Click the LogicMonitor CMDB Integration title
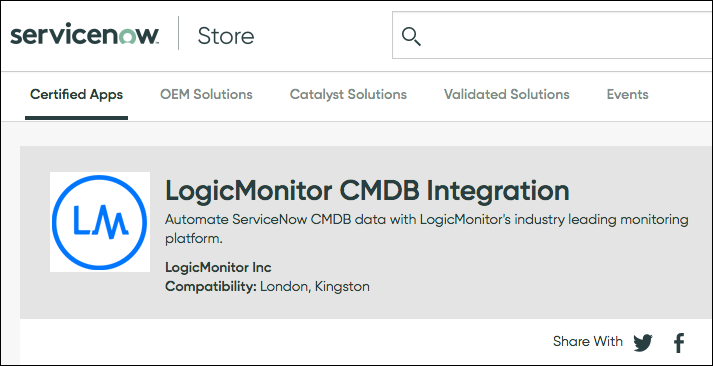Screen dimensions: 713x366 367,191
